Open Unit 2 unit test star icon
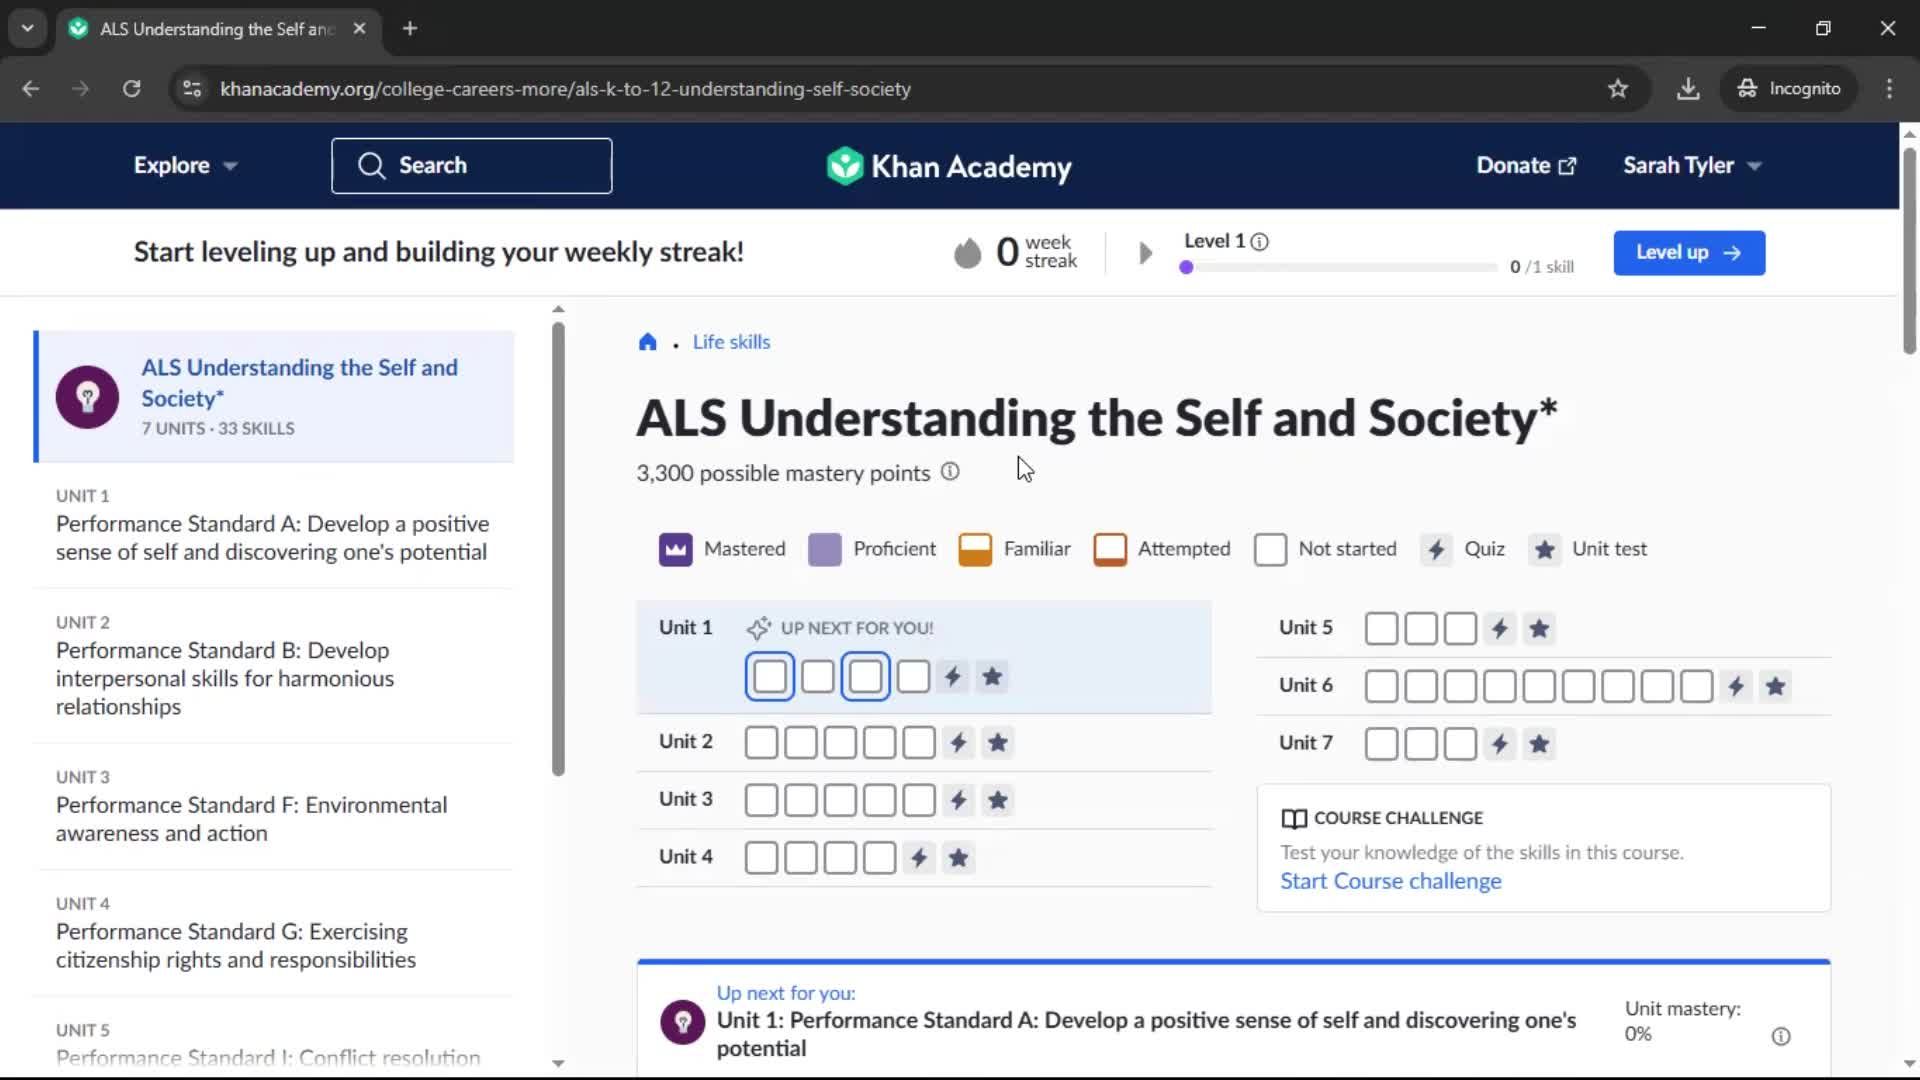Screen dimensions: 1920x1080 click(998, 743)
